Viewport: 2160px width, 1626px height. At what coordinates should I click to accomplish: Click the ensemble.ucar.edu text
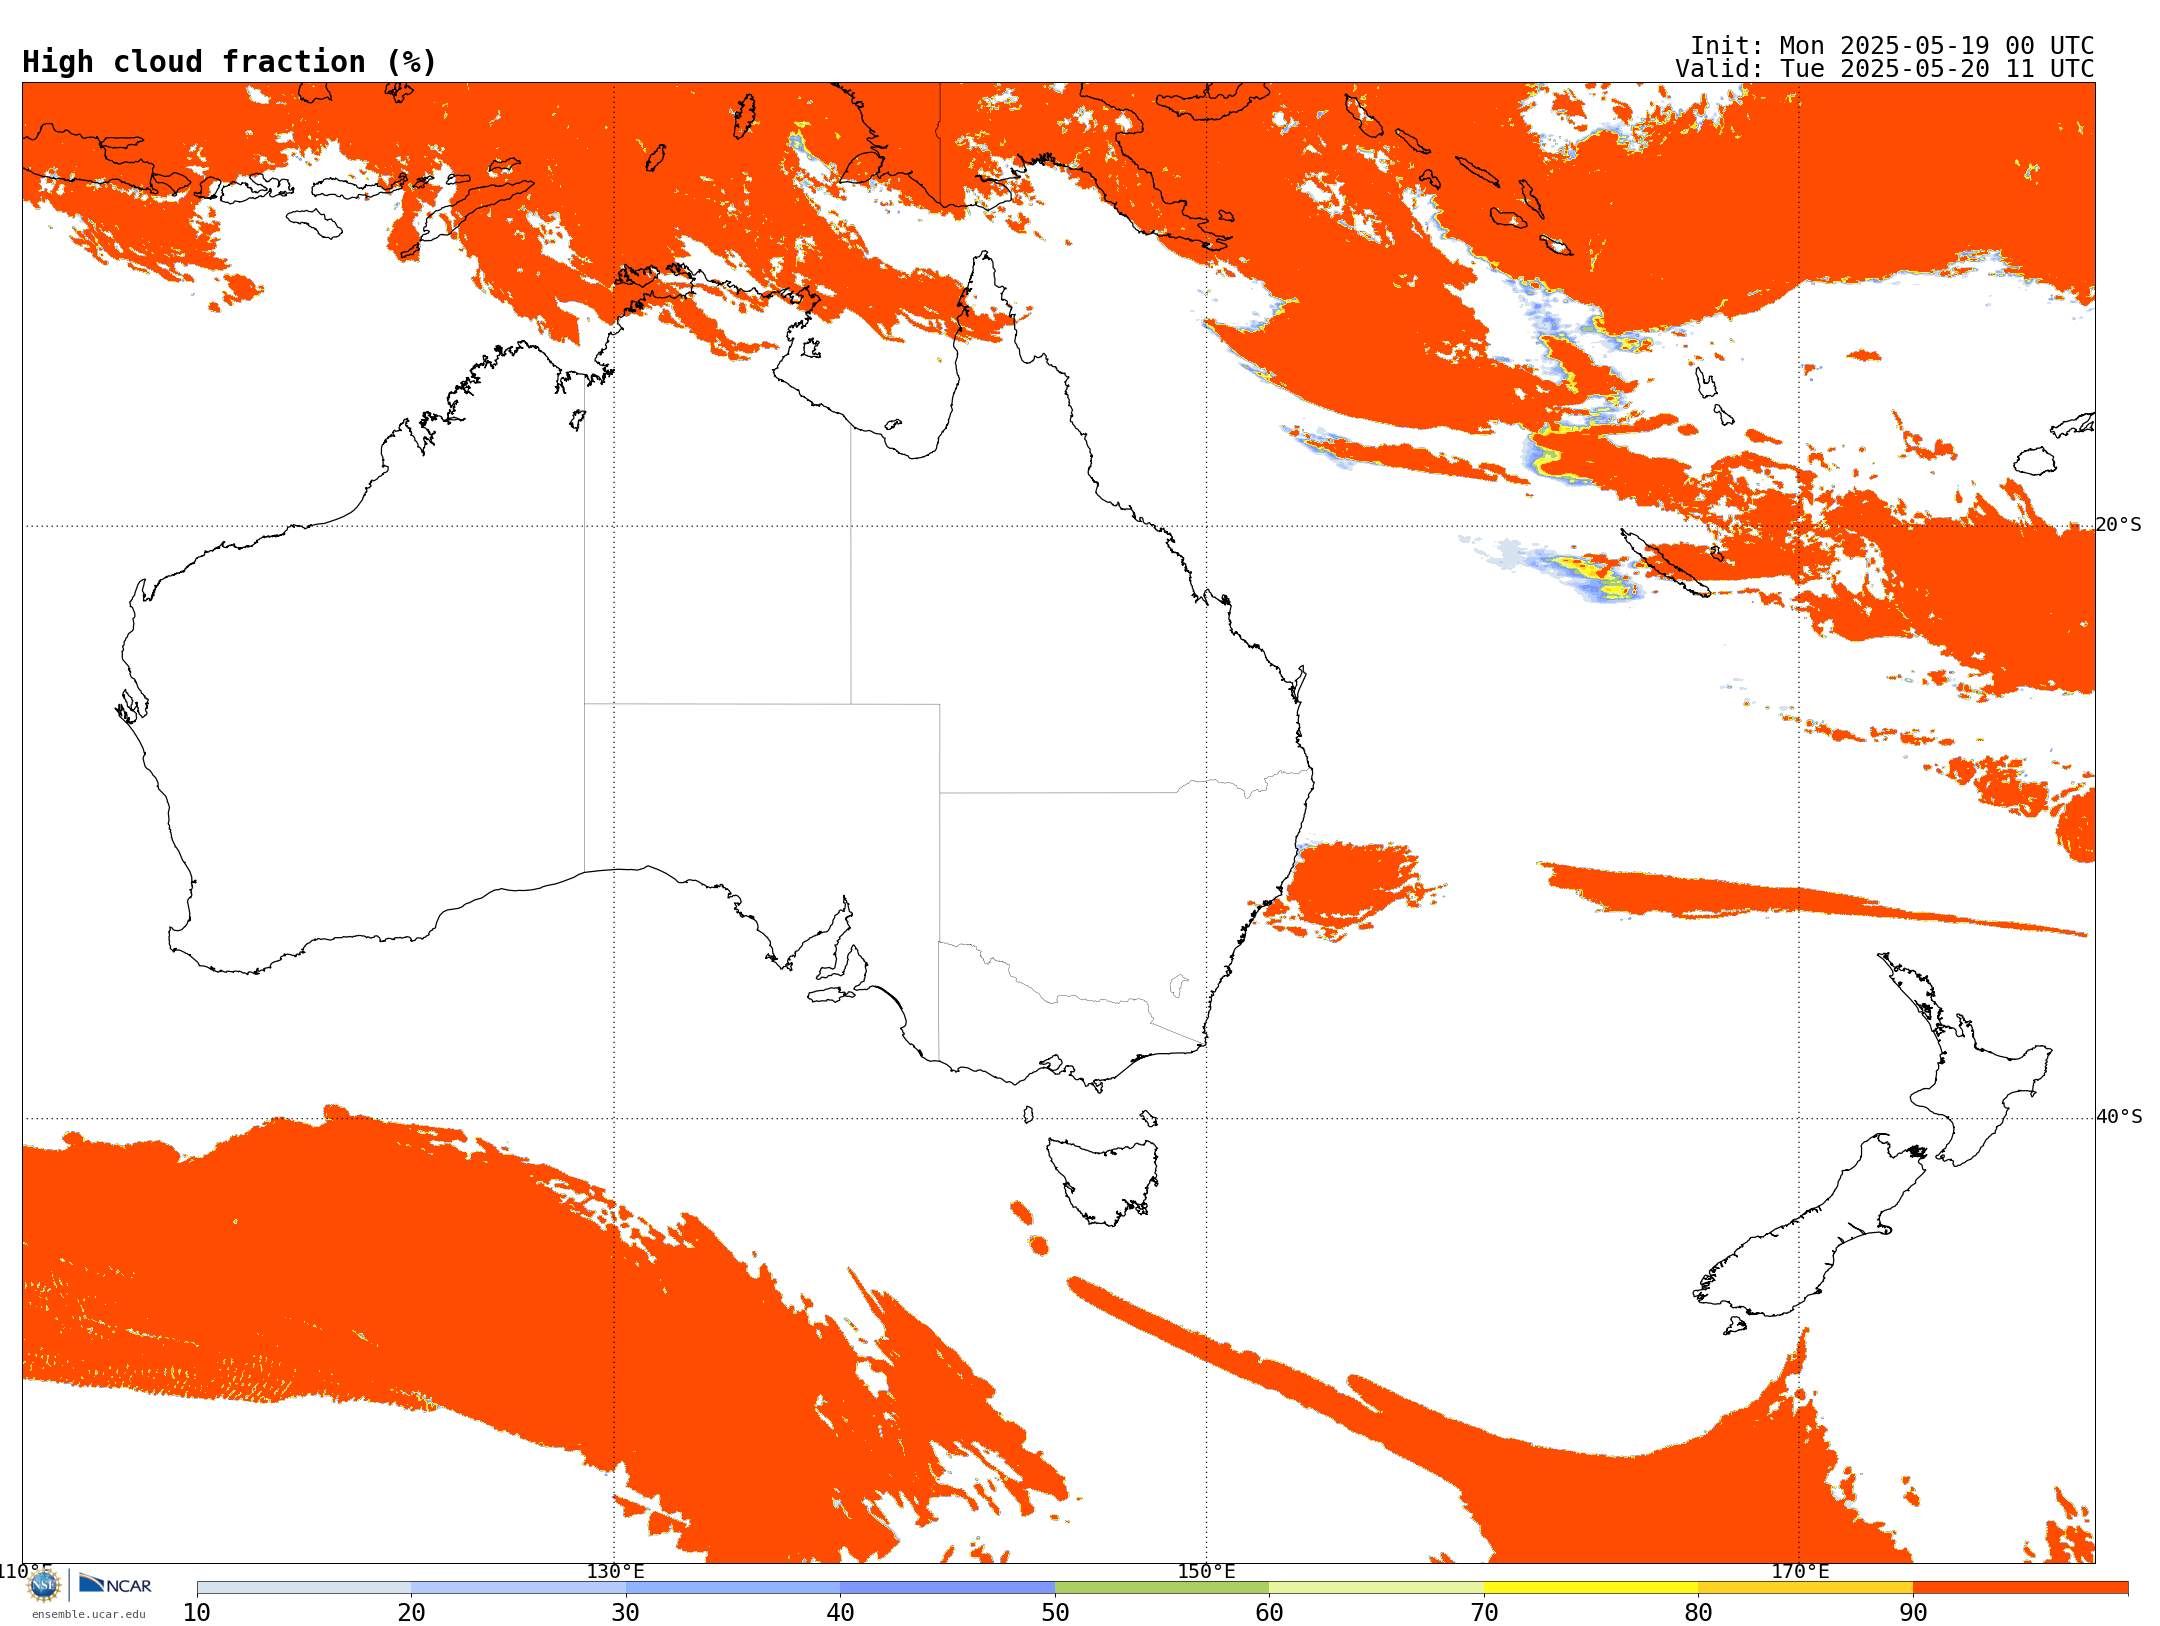(89, 1614)
